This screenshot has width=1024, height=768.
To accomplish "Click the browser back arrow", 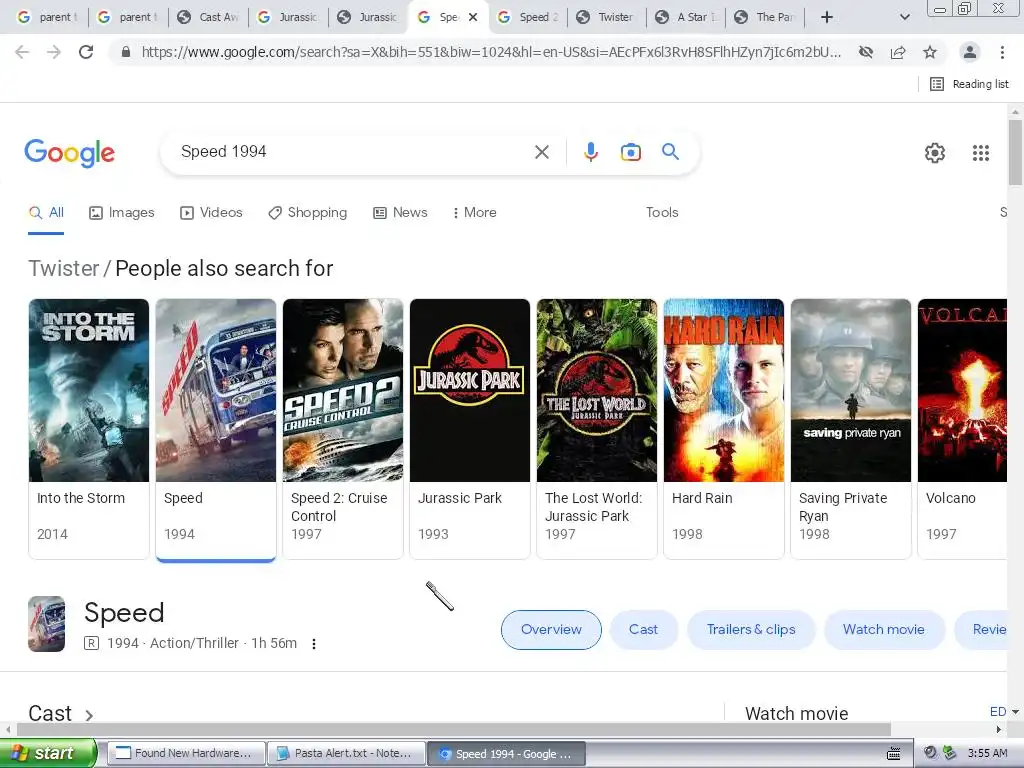I will click(22, 52).
